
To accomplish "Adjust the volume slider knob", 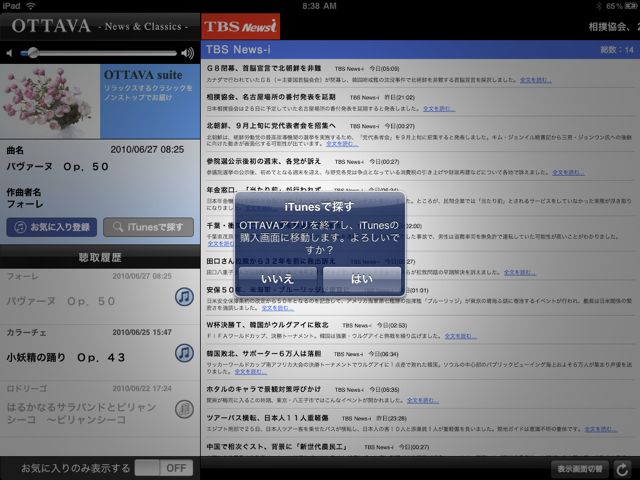I will (x=33, y=53).
